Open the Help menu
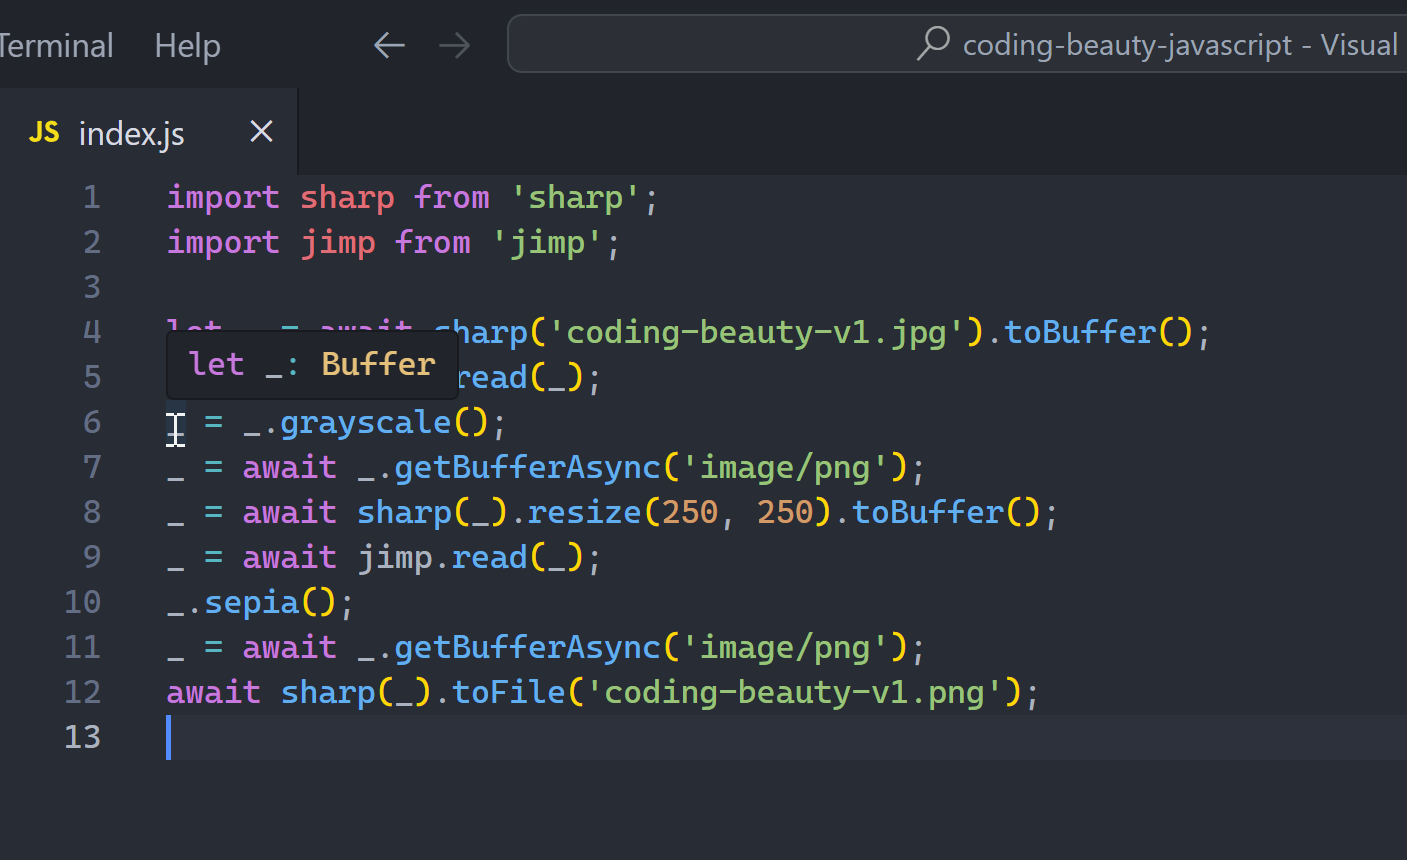Viewport: 1407px width, 860px height. (x=187, y=45)
